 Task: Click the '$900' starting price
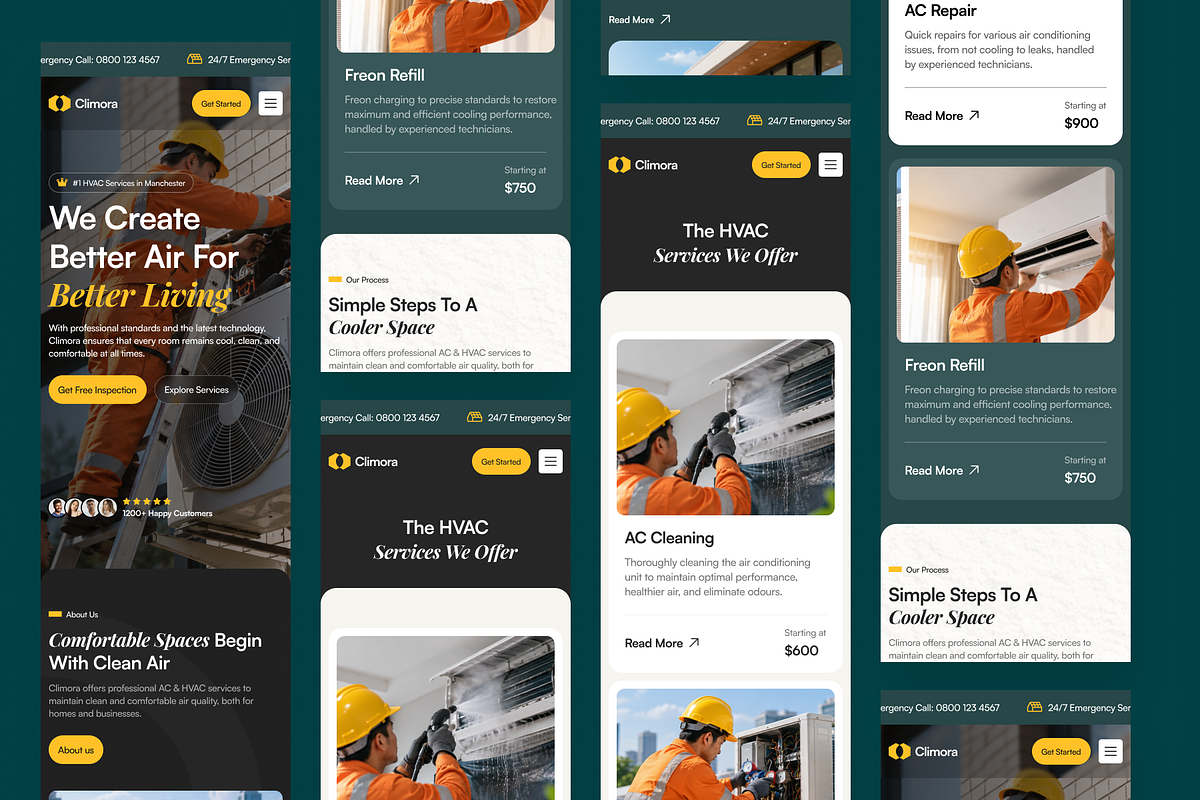[x=1082, y=123]
